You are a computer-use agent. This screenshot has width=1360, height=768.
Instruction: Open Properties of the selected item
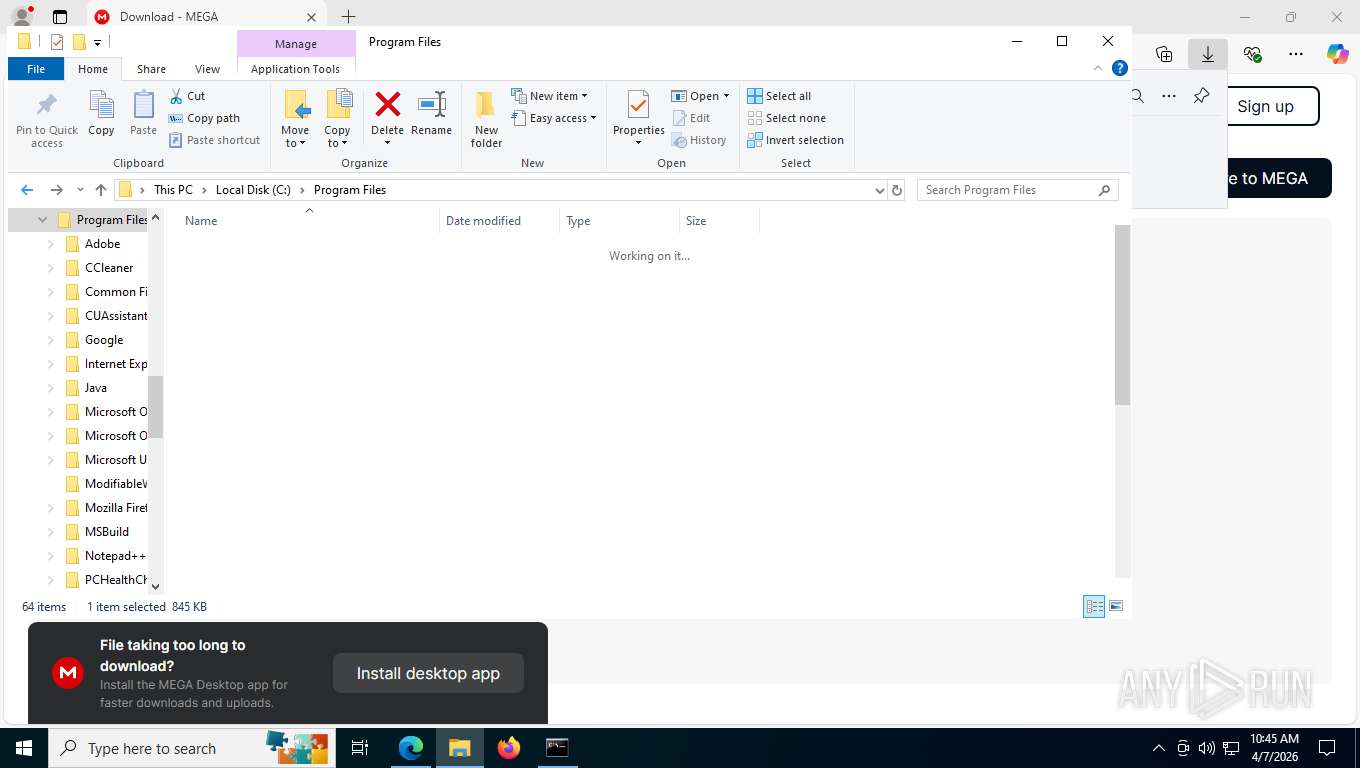coord(638,119)
